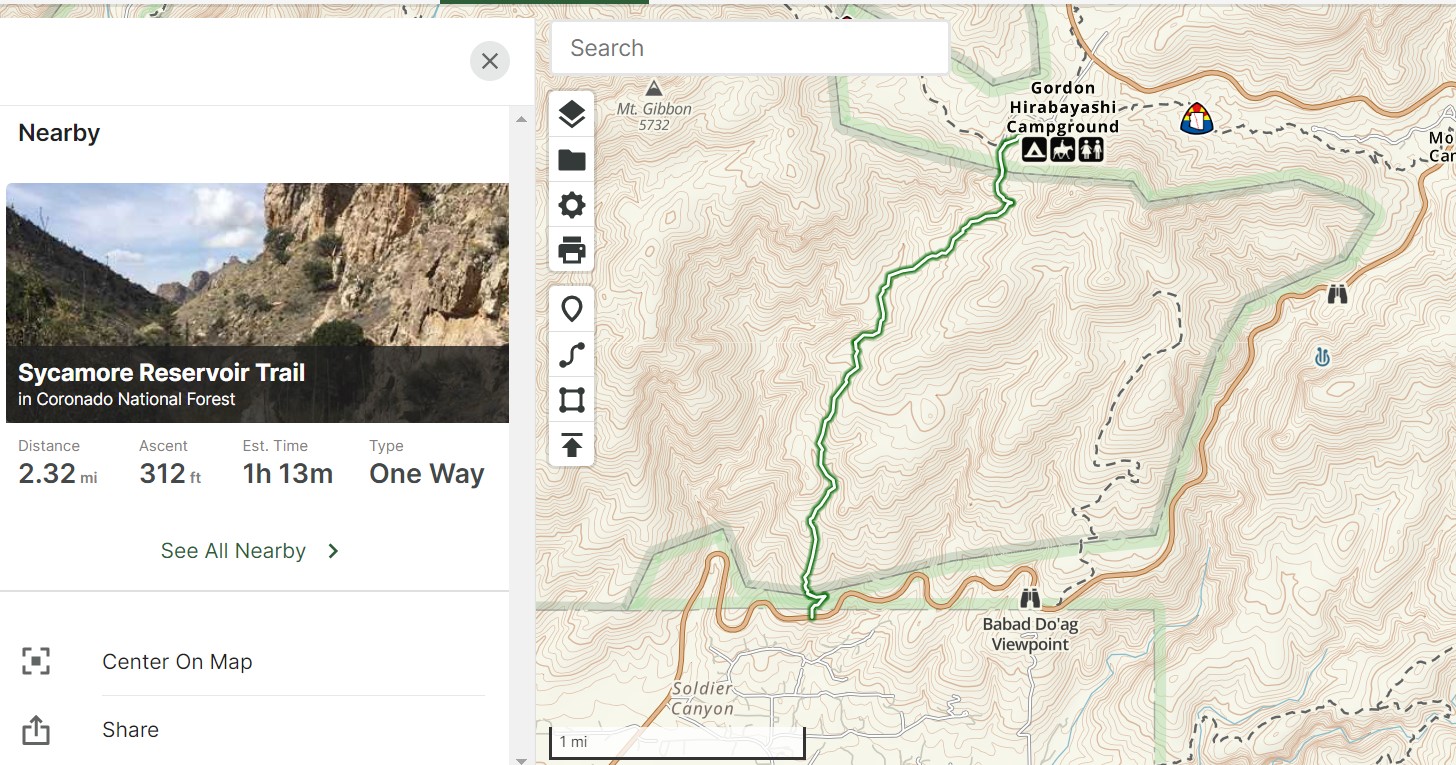Close the trail details side panel
The width and height of the screenshot is (1456, 765).
click(489, 62)
